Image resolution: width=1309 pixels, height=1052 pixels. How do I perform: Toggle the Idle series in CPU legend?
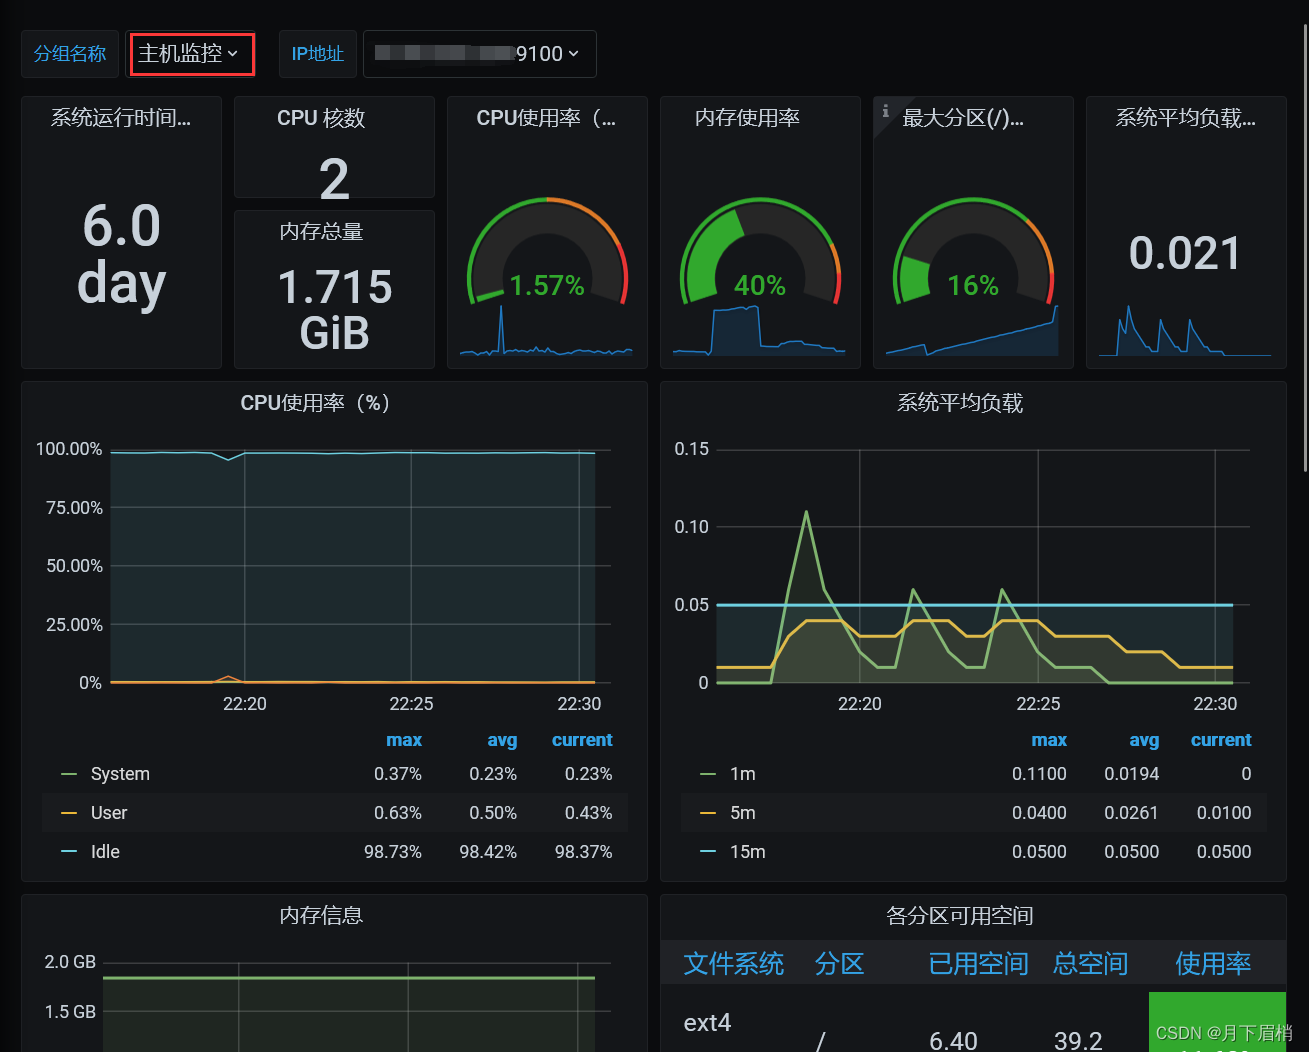[105, 852]
